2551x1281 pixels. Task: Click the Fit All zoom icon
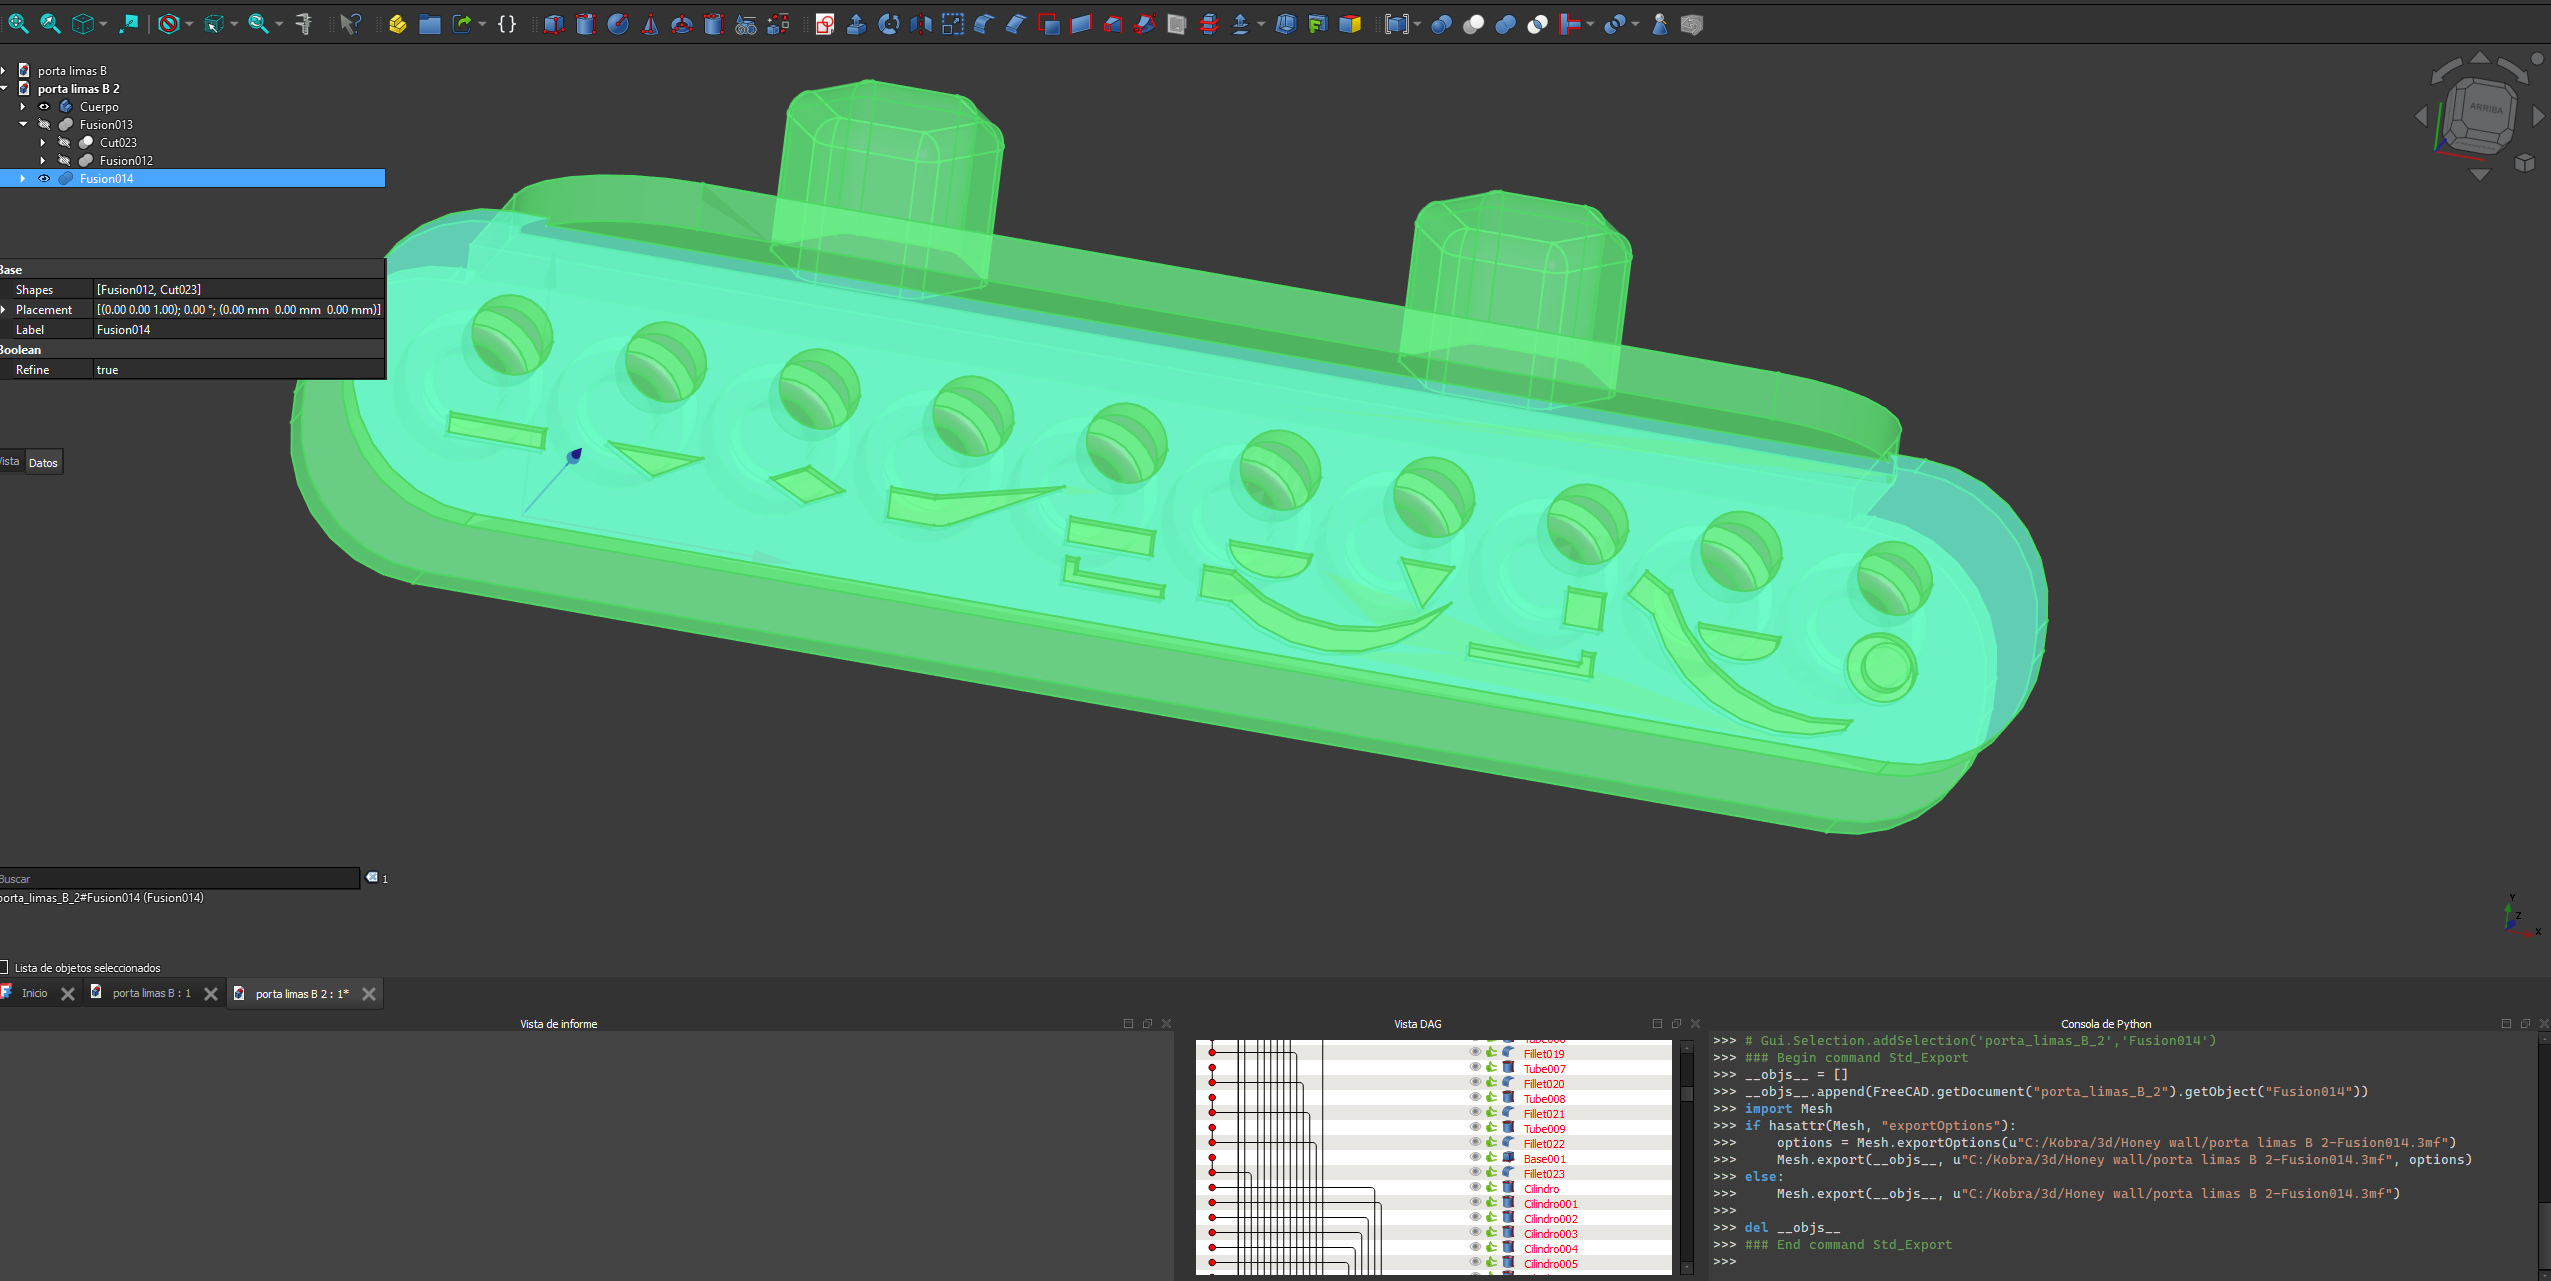(18, 24)
